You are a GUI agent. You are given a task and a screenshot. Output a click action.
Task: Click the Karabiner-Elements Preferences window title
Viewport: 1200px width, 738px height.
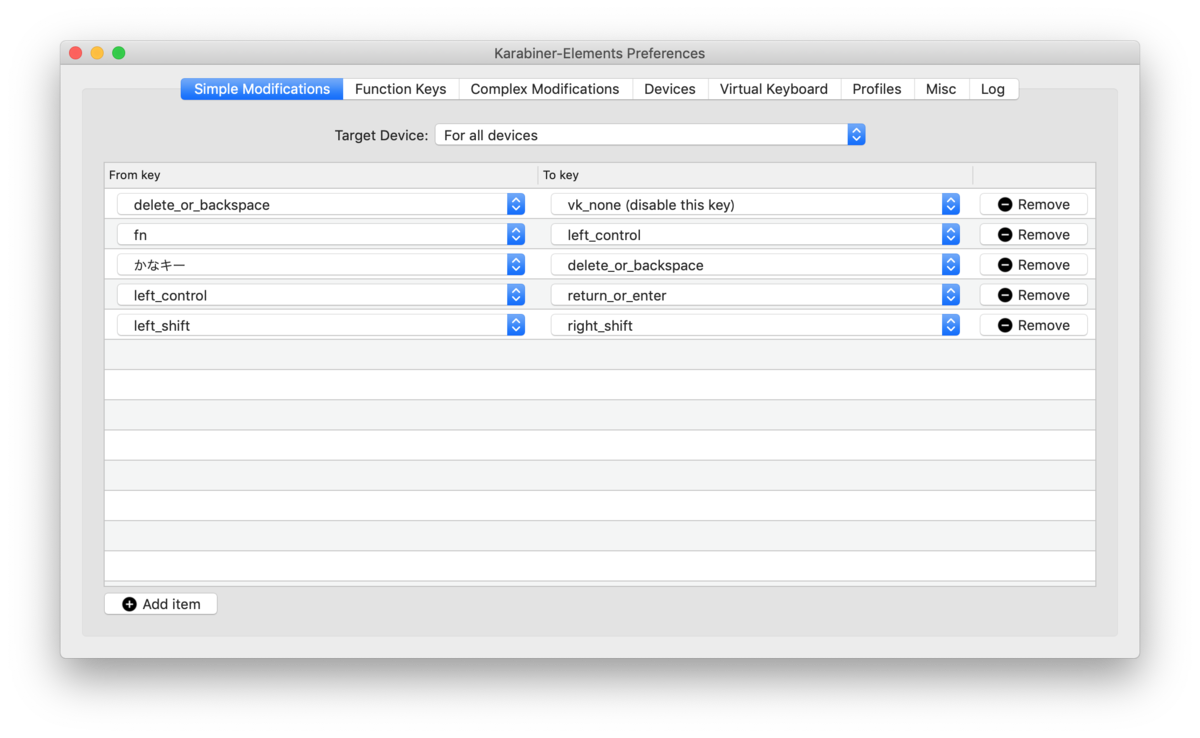click(599, 53)
